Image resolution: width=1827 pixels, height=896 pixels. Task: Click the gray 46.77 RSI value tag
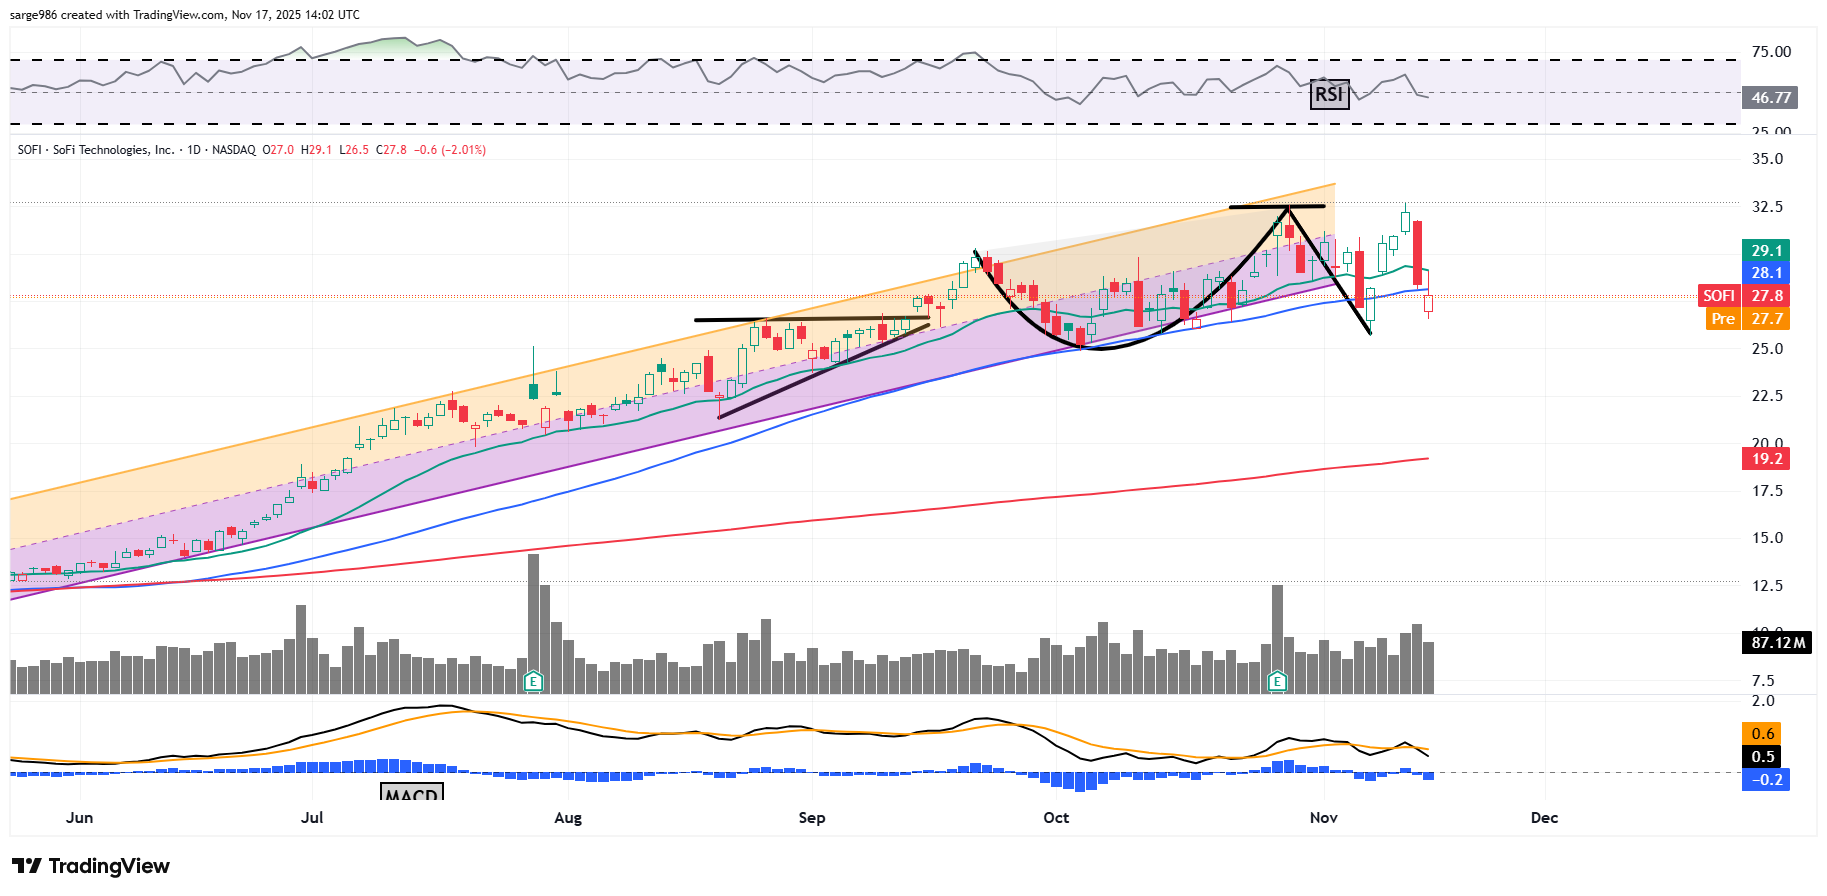1769,98
